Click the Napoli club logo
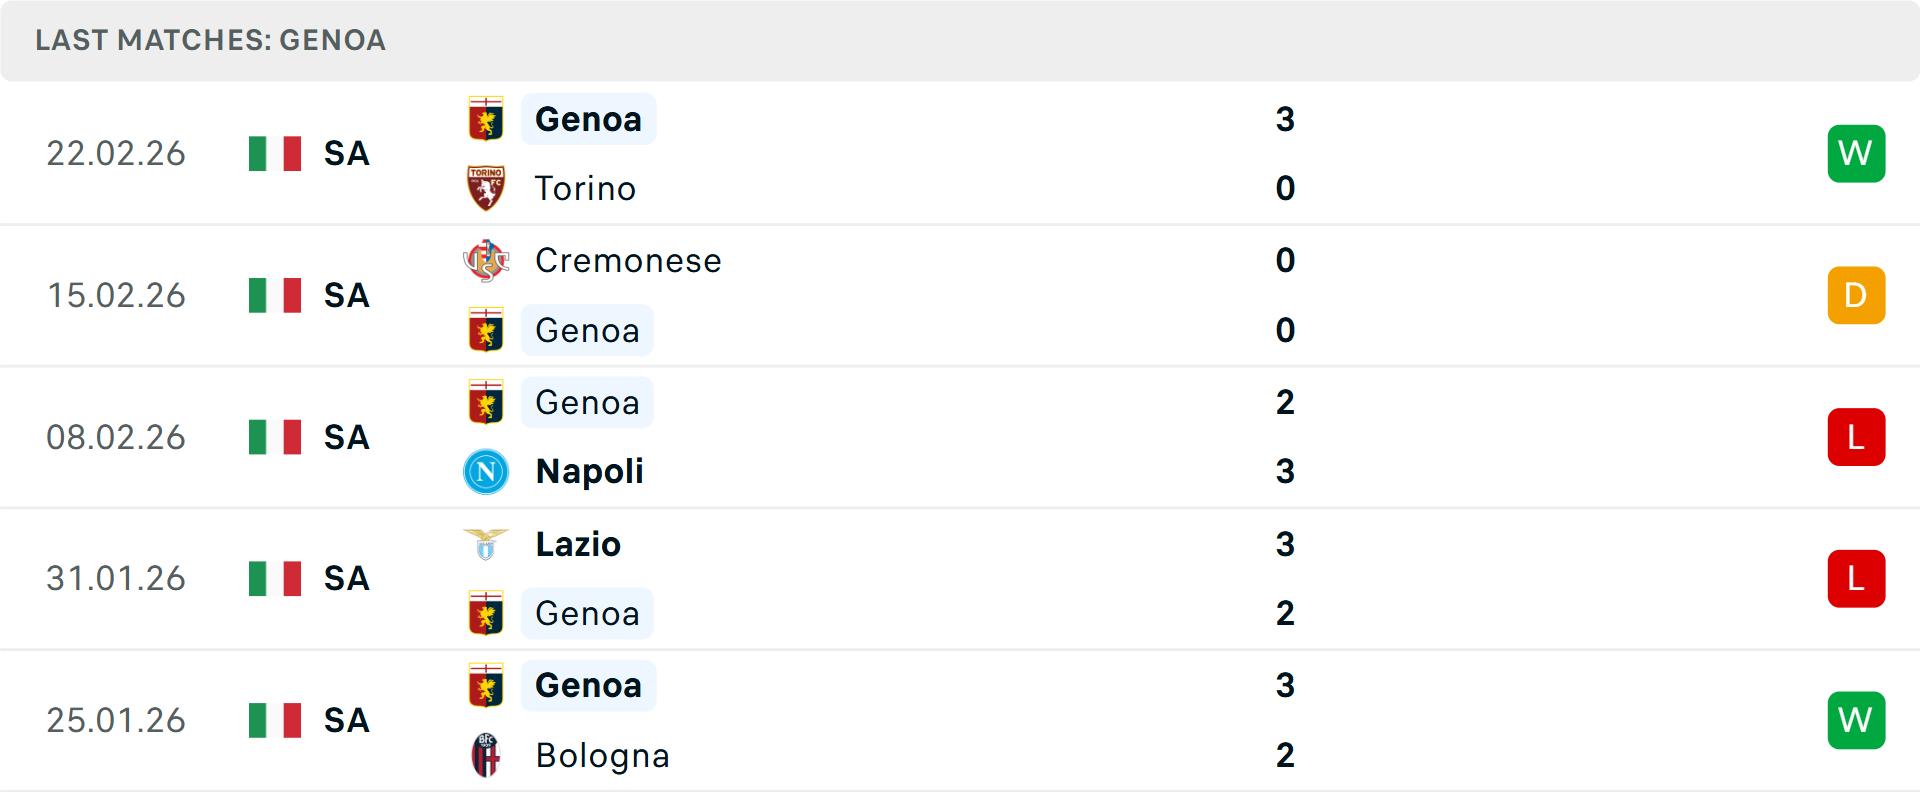This screenshot has width=1920, height=792. click(x=486, y=471)
